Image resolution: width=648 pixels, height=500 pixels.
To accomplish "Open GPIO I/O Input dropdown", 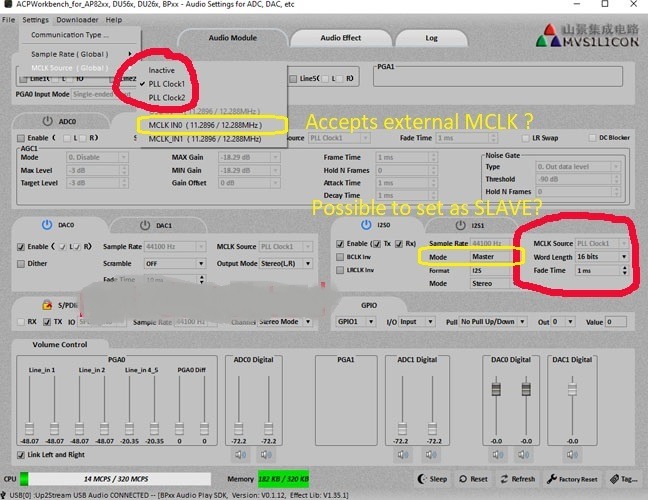I will click(x=417, y=321).
